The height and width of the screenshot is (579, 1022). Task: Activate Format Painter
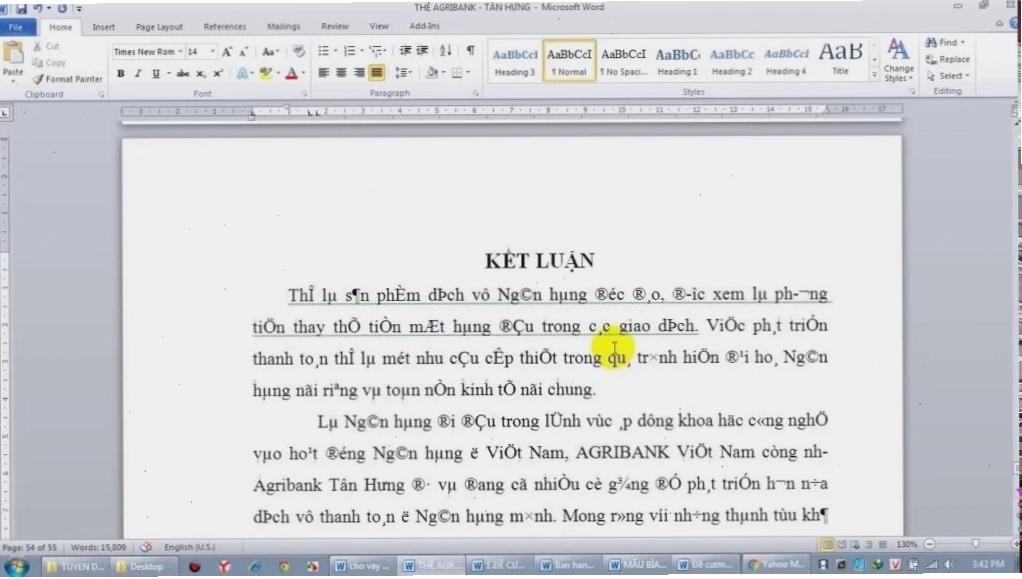click(x=68, y=79)
